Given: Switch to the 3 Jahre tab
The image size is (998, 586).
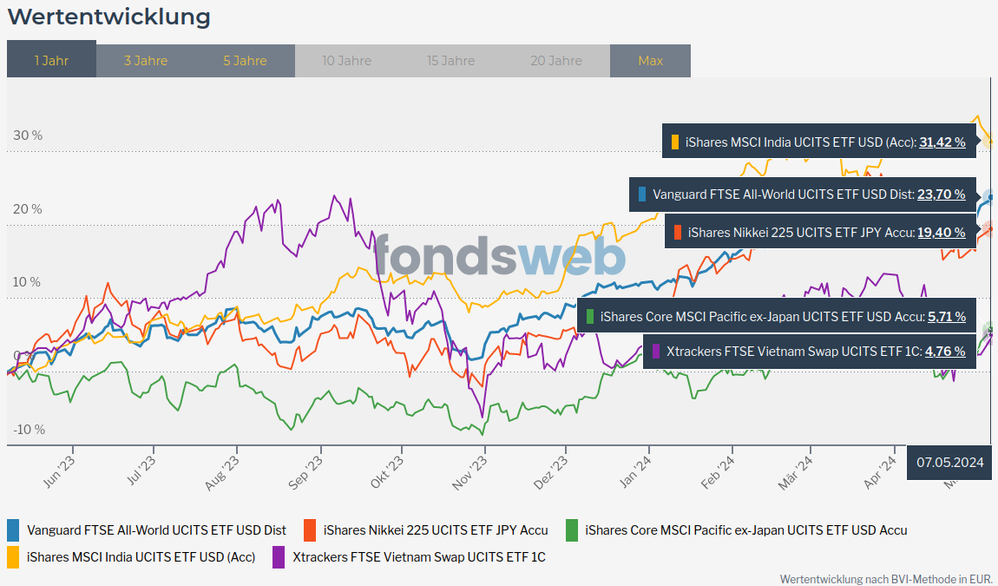Looking at the screenshot, I should pos(145,60).
